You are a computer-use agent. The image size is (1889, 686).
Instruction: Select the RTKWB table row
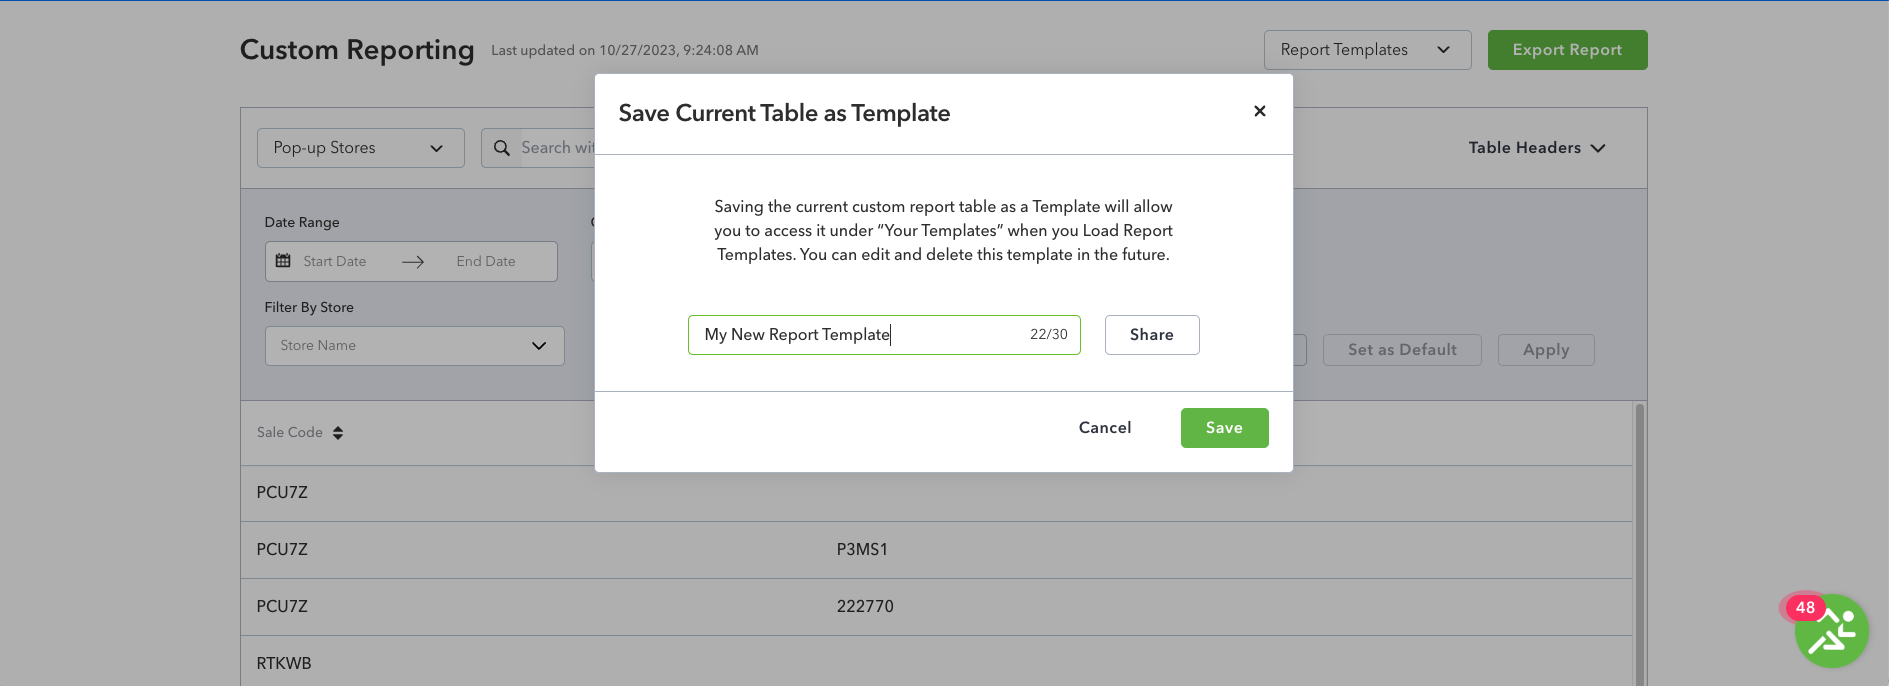936,662
